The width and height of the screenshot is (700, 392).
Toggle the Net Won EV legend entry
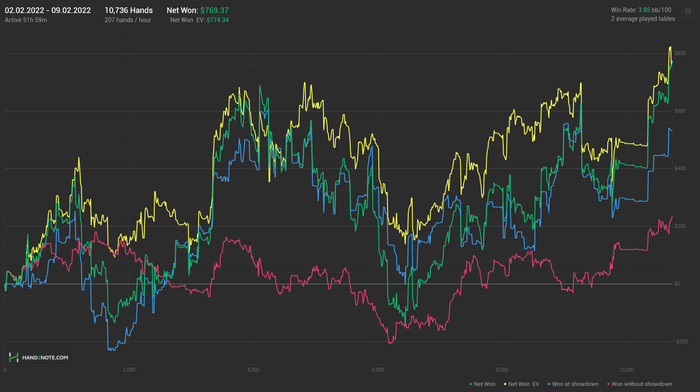[x=522, y=384]
